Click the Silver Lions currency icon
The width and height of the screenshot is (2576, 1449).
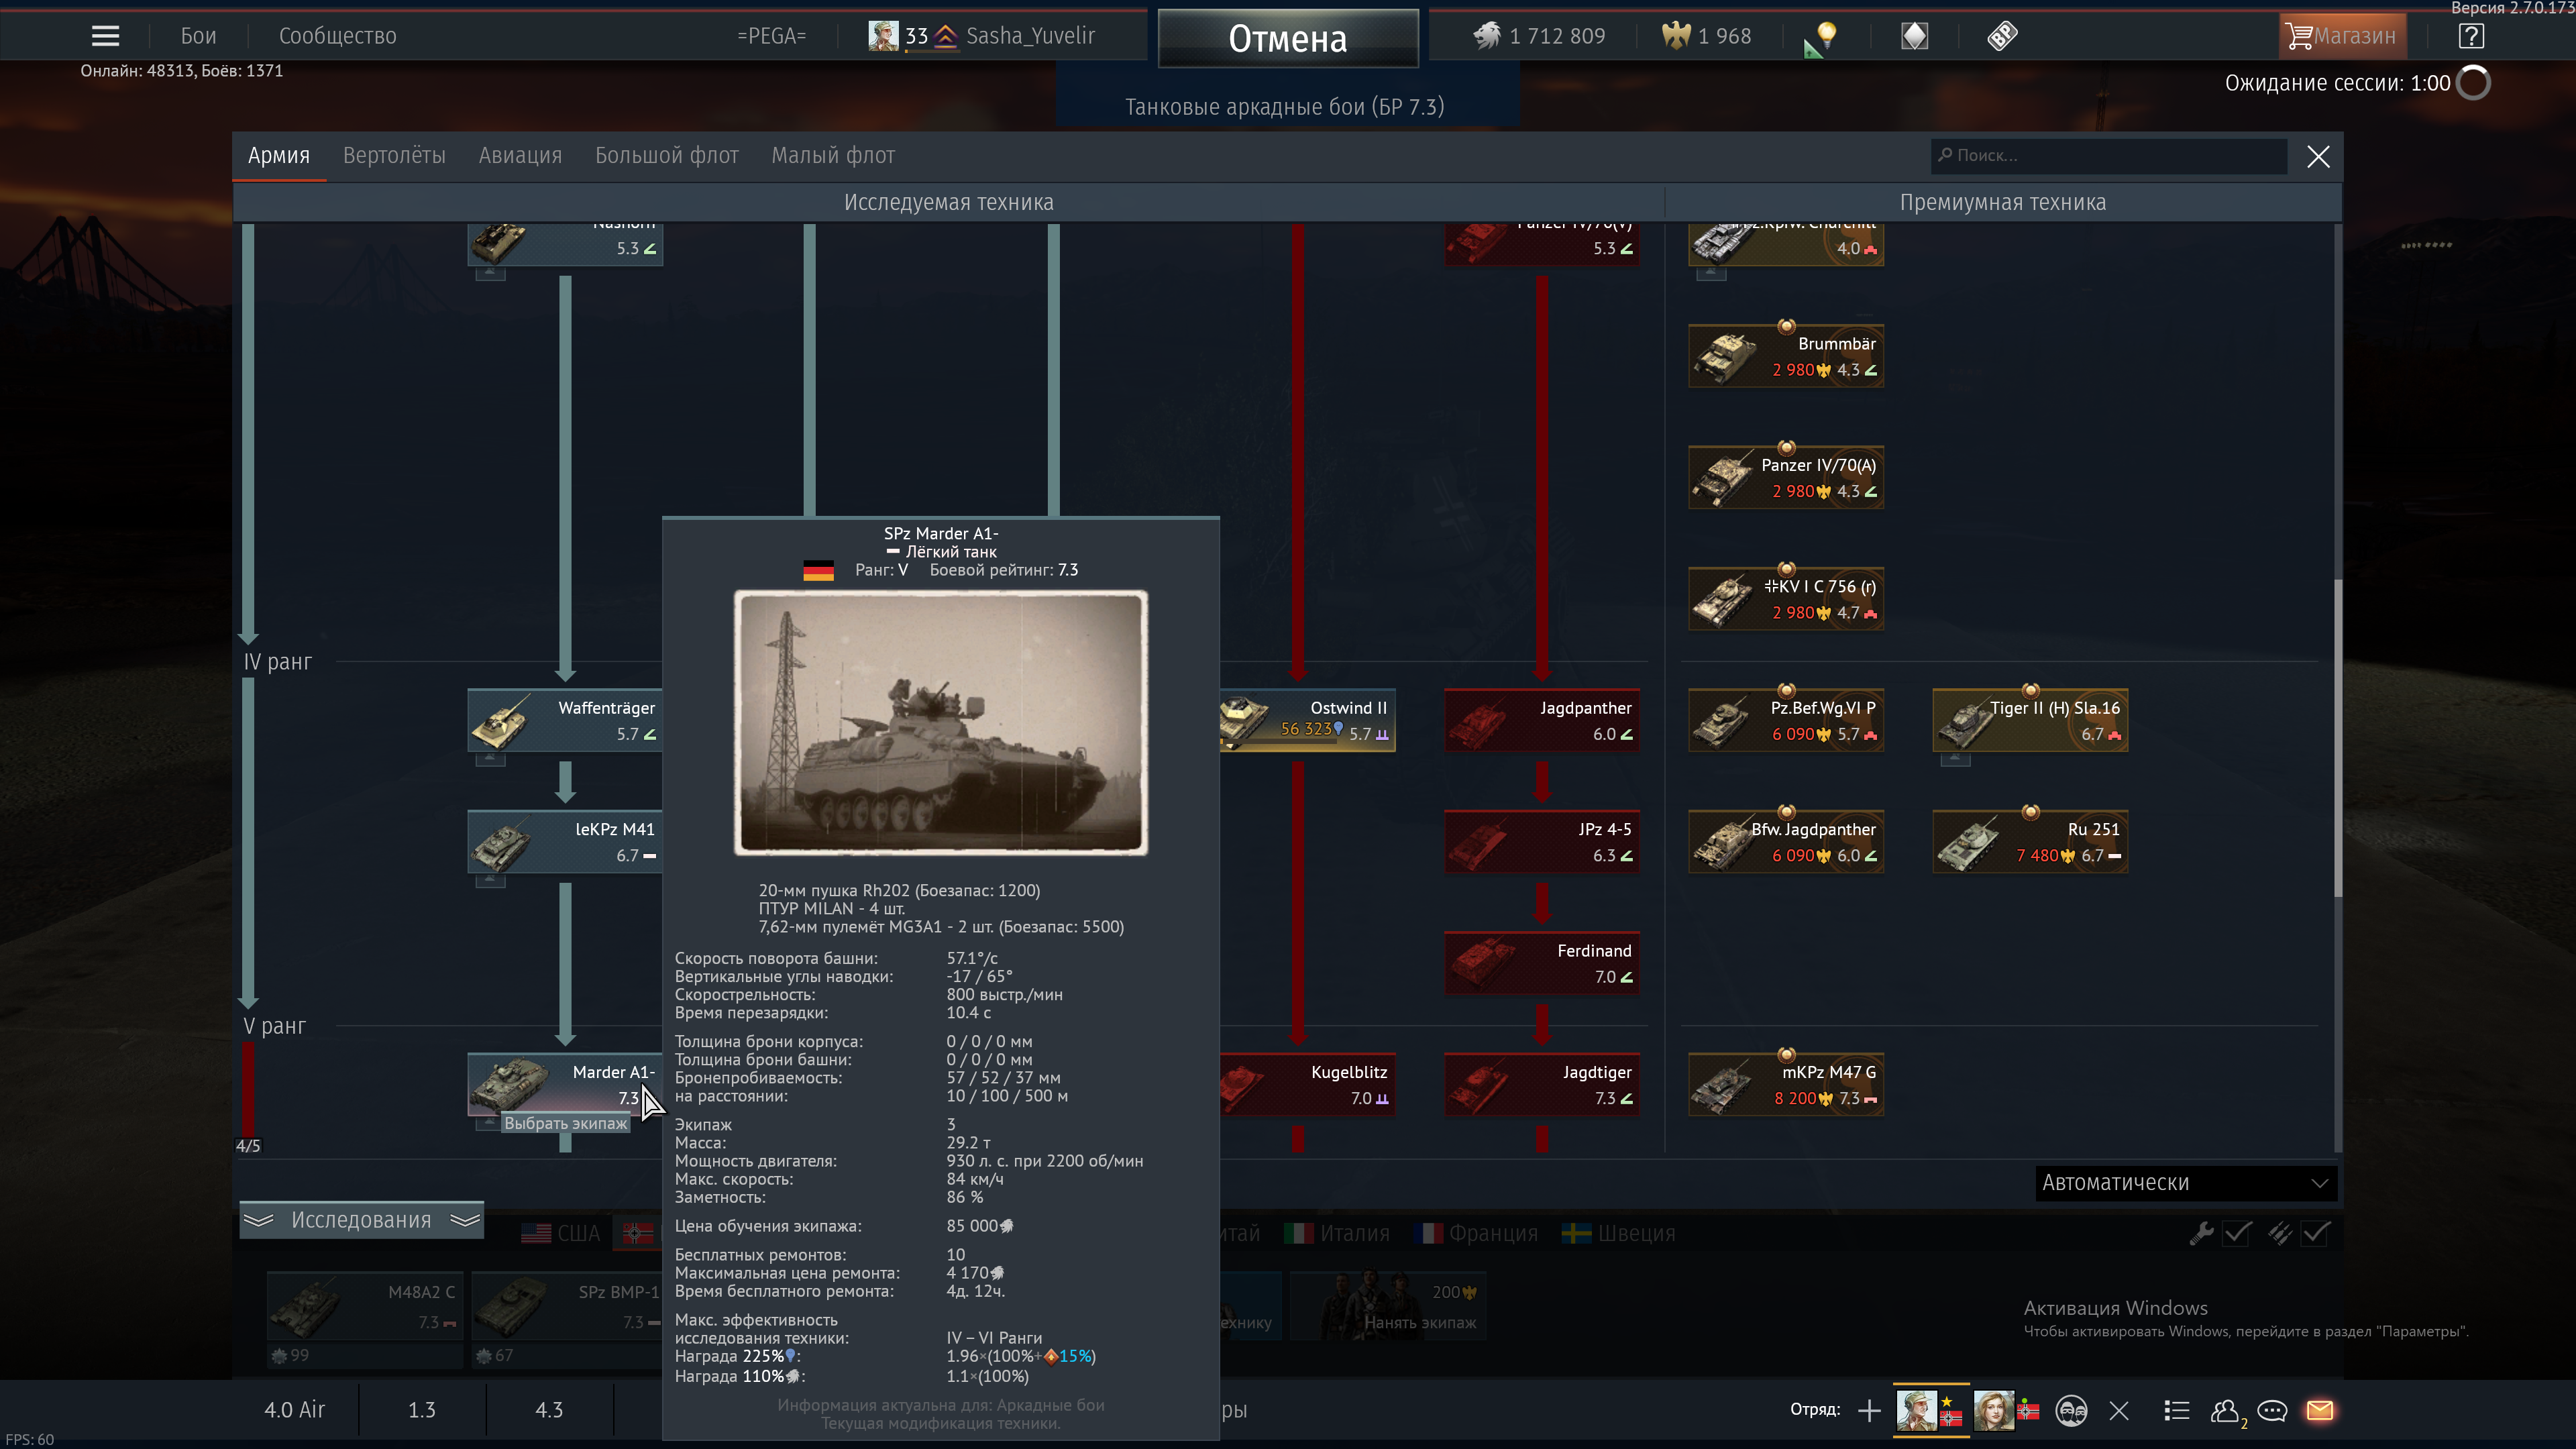click(1486, 36)
